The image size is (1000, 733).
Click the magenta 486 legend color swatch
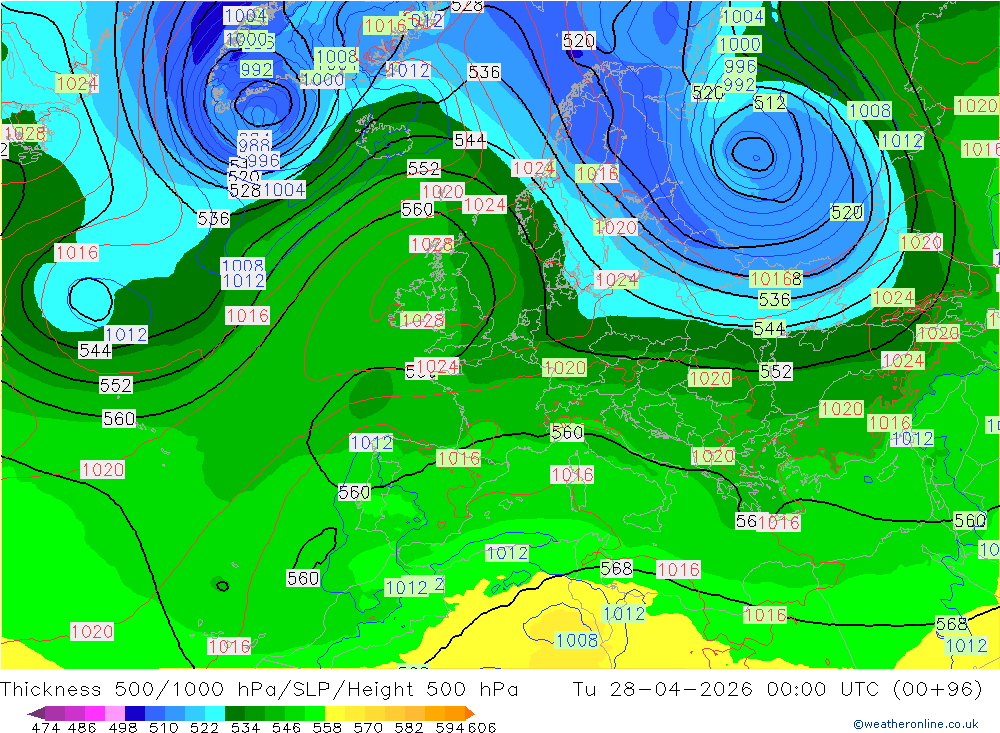[94, 713]
